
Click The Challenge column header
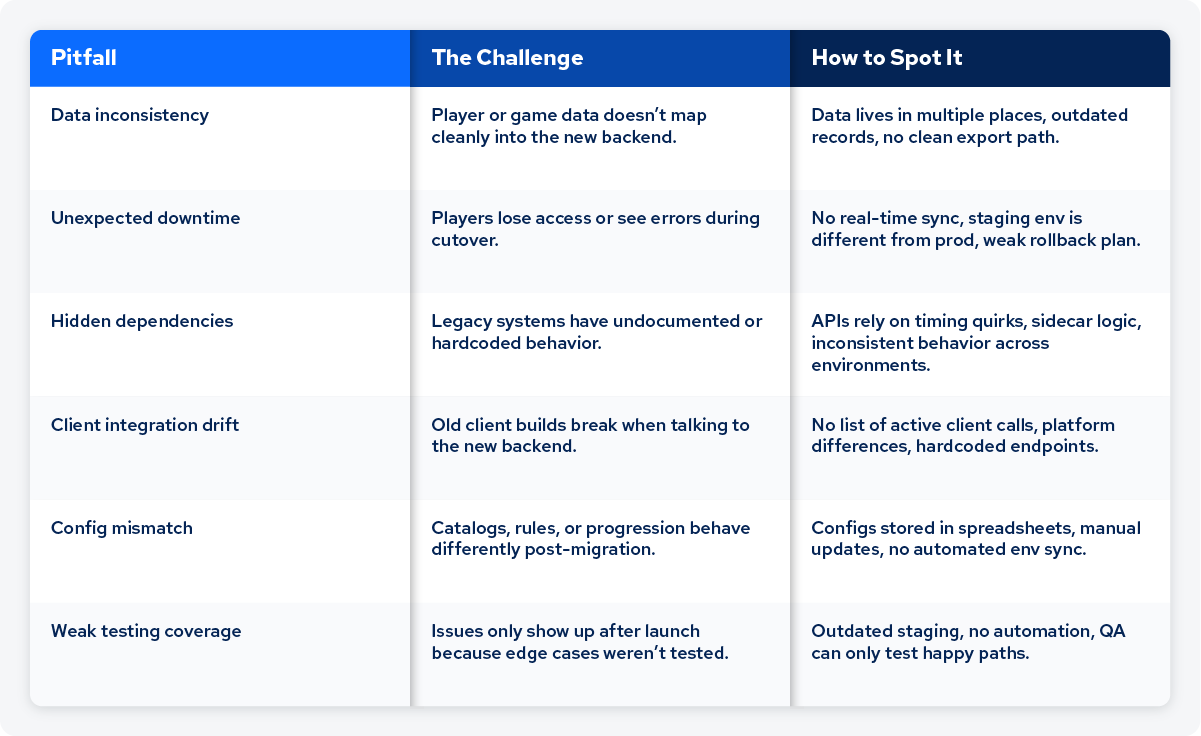[507, 58]
